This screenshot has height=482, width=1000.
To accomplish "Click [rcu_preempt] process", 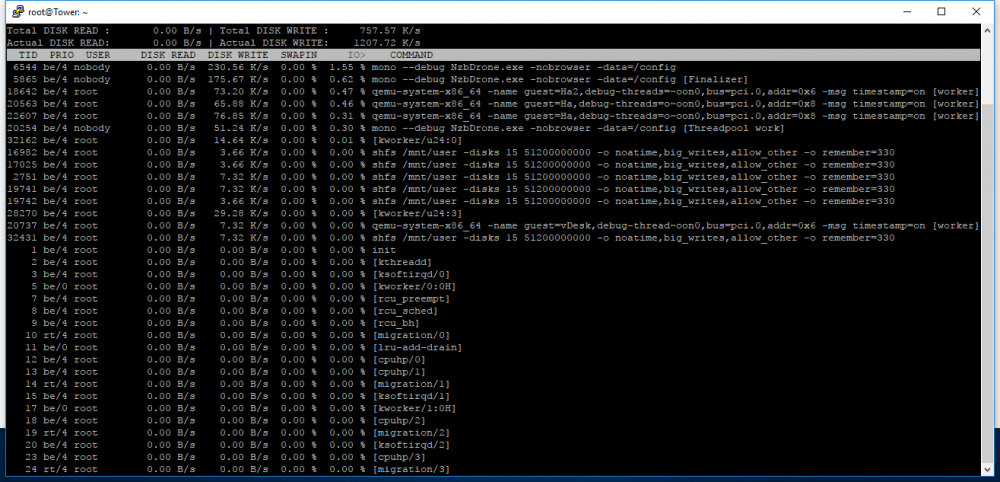I will coord(411,299).
